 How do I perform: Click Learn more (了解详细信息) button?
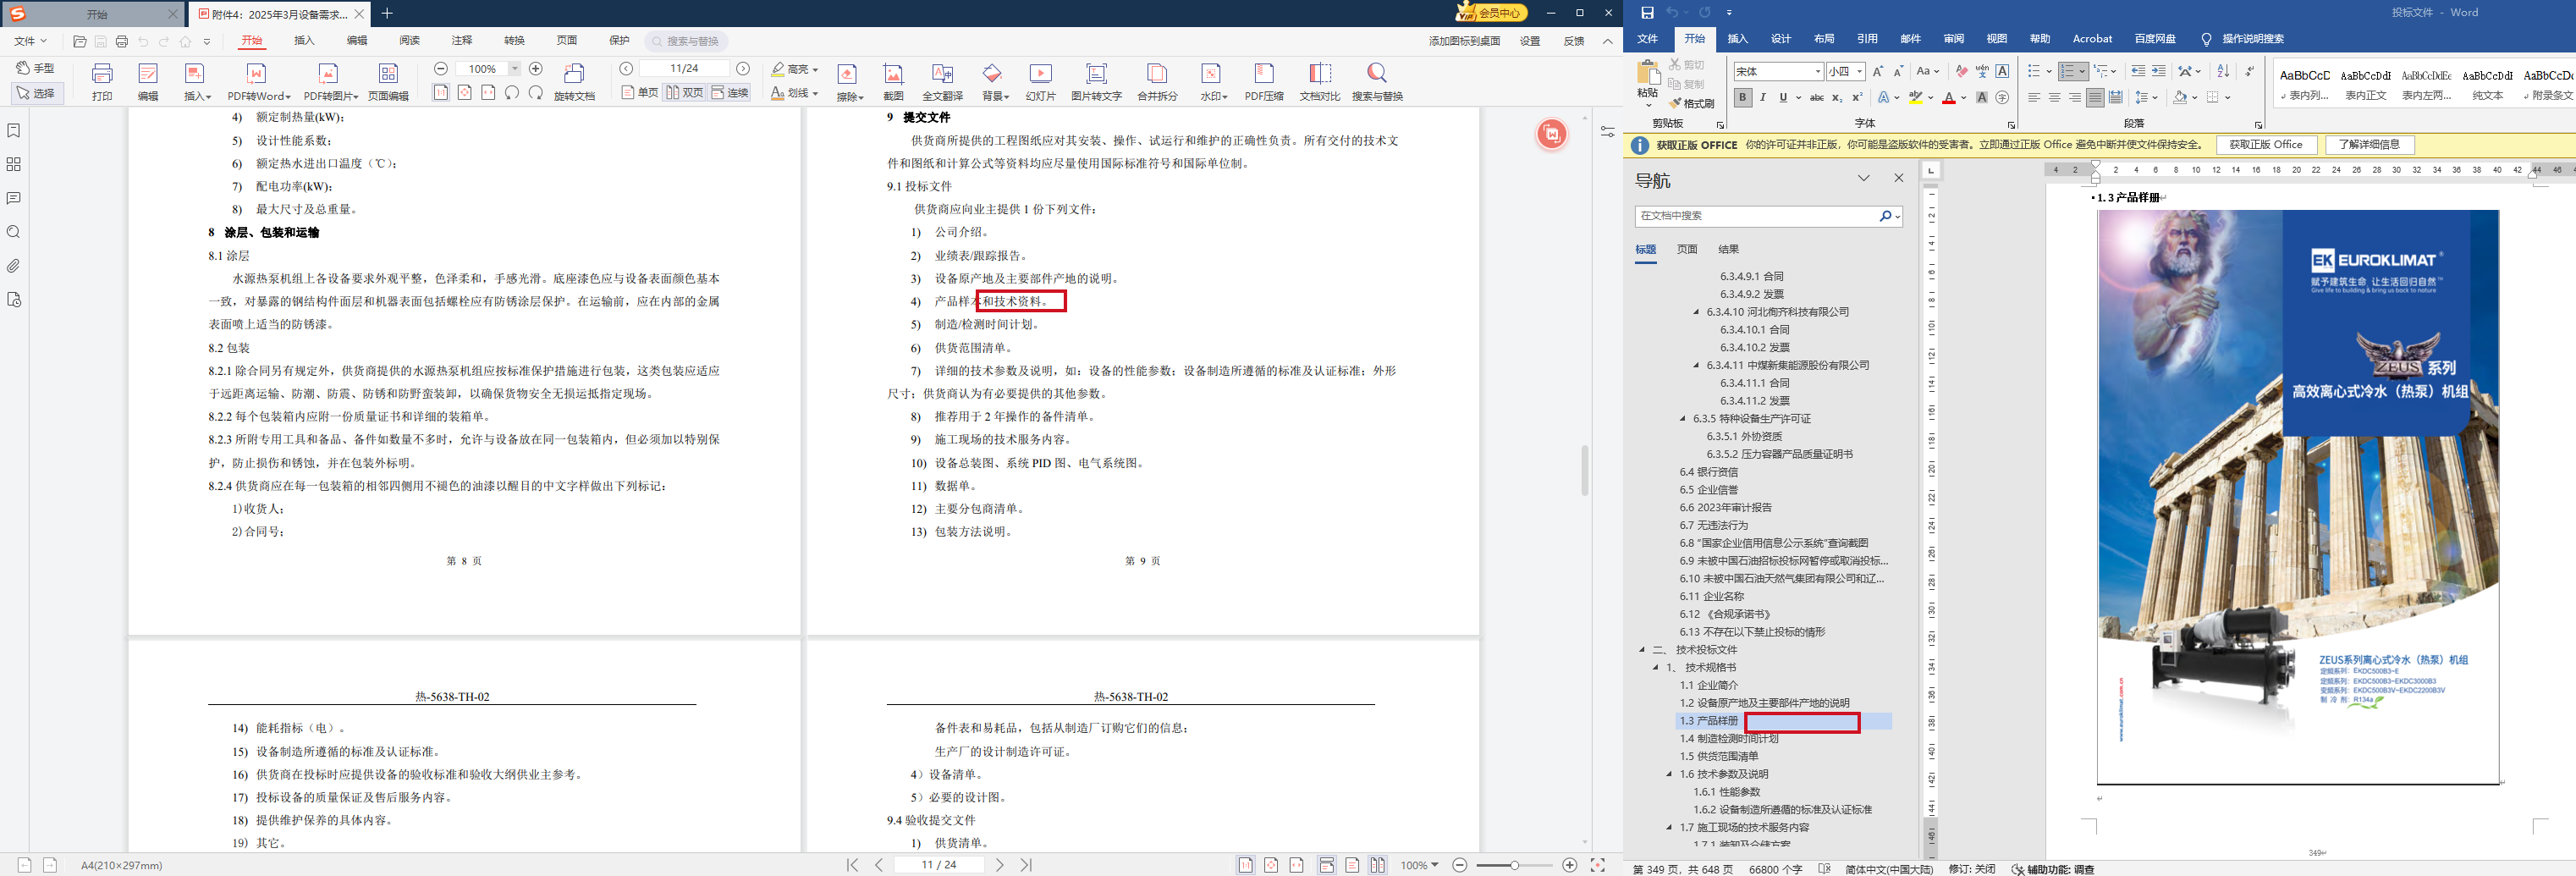pyautogui.click(x=2370, y=145)
